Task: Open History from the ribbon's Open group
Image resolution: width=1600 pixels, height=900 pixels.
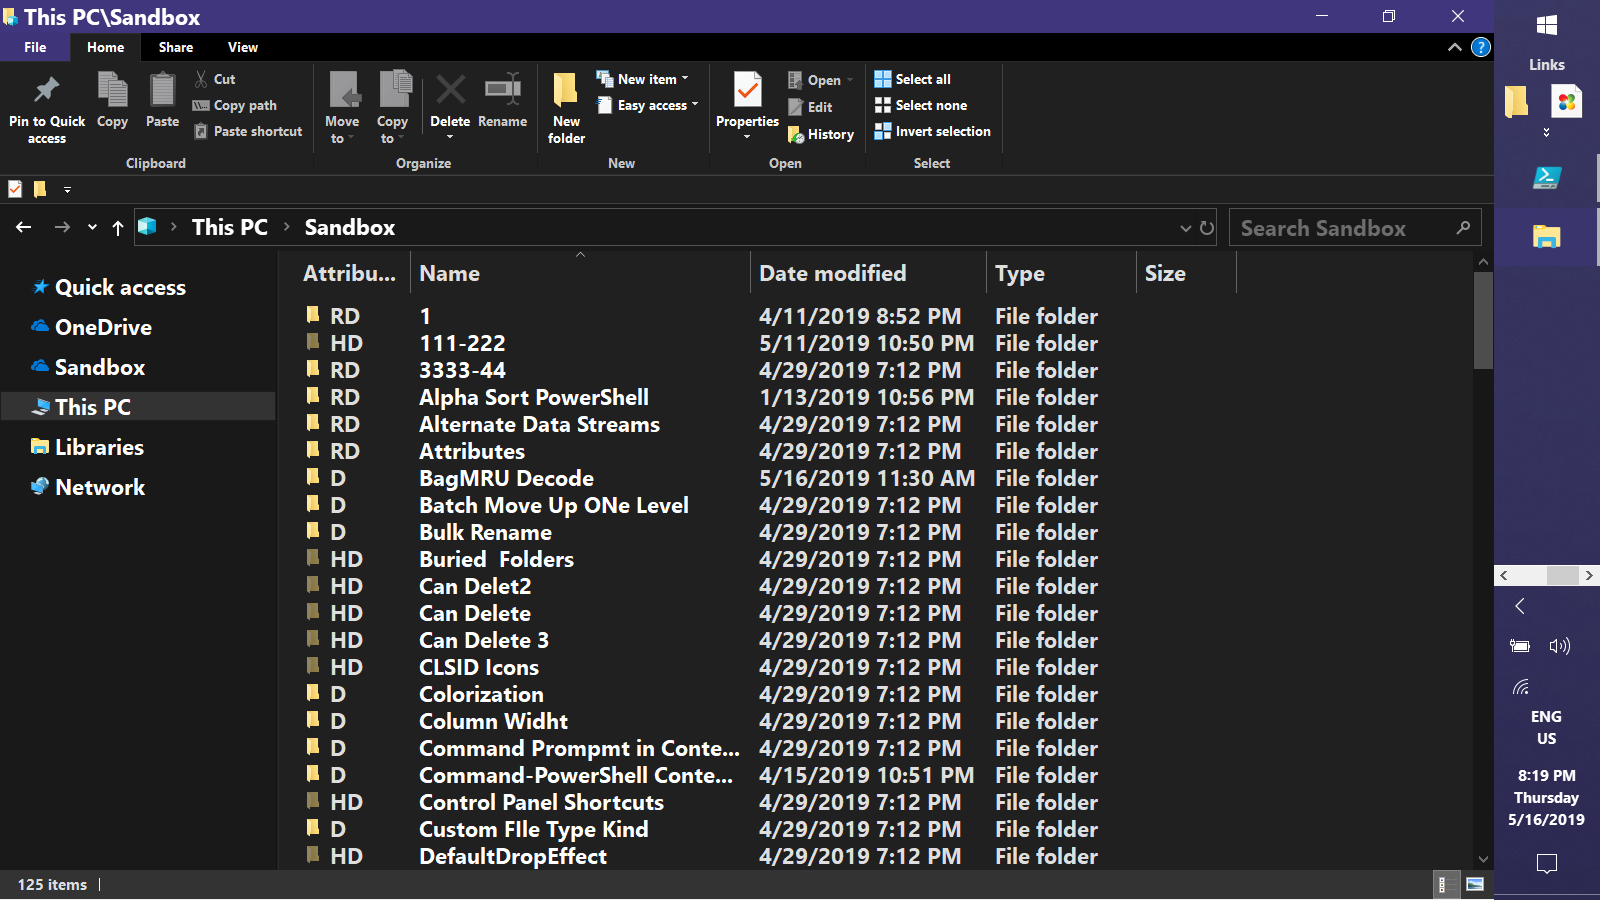Action: (x=821, y=134)
